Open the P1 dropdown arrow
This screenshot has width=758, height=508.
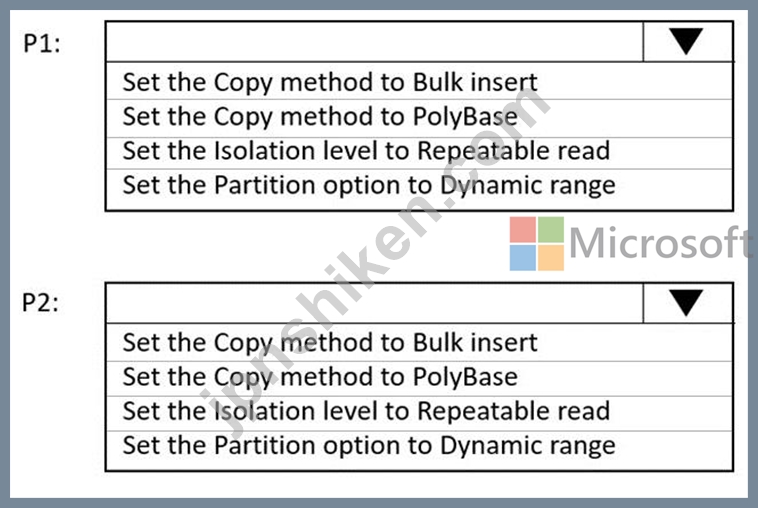click(687, 42)
